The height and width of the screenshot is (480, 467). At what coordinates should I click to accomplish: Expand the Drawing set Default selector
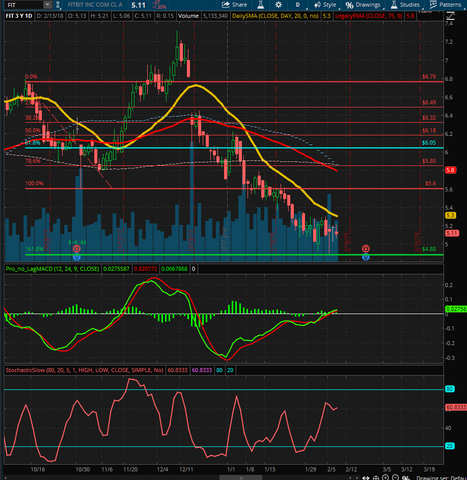[x=442, y=478]
